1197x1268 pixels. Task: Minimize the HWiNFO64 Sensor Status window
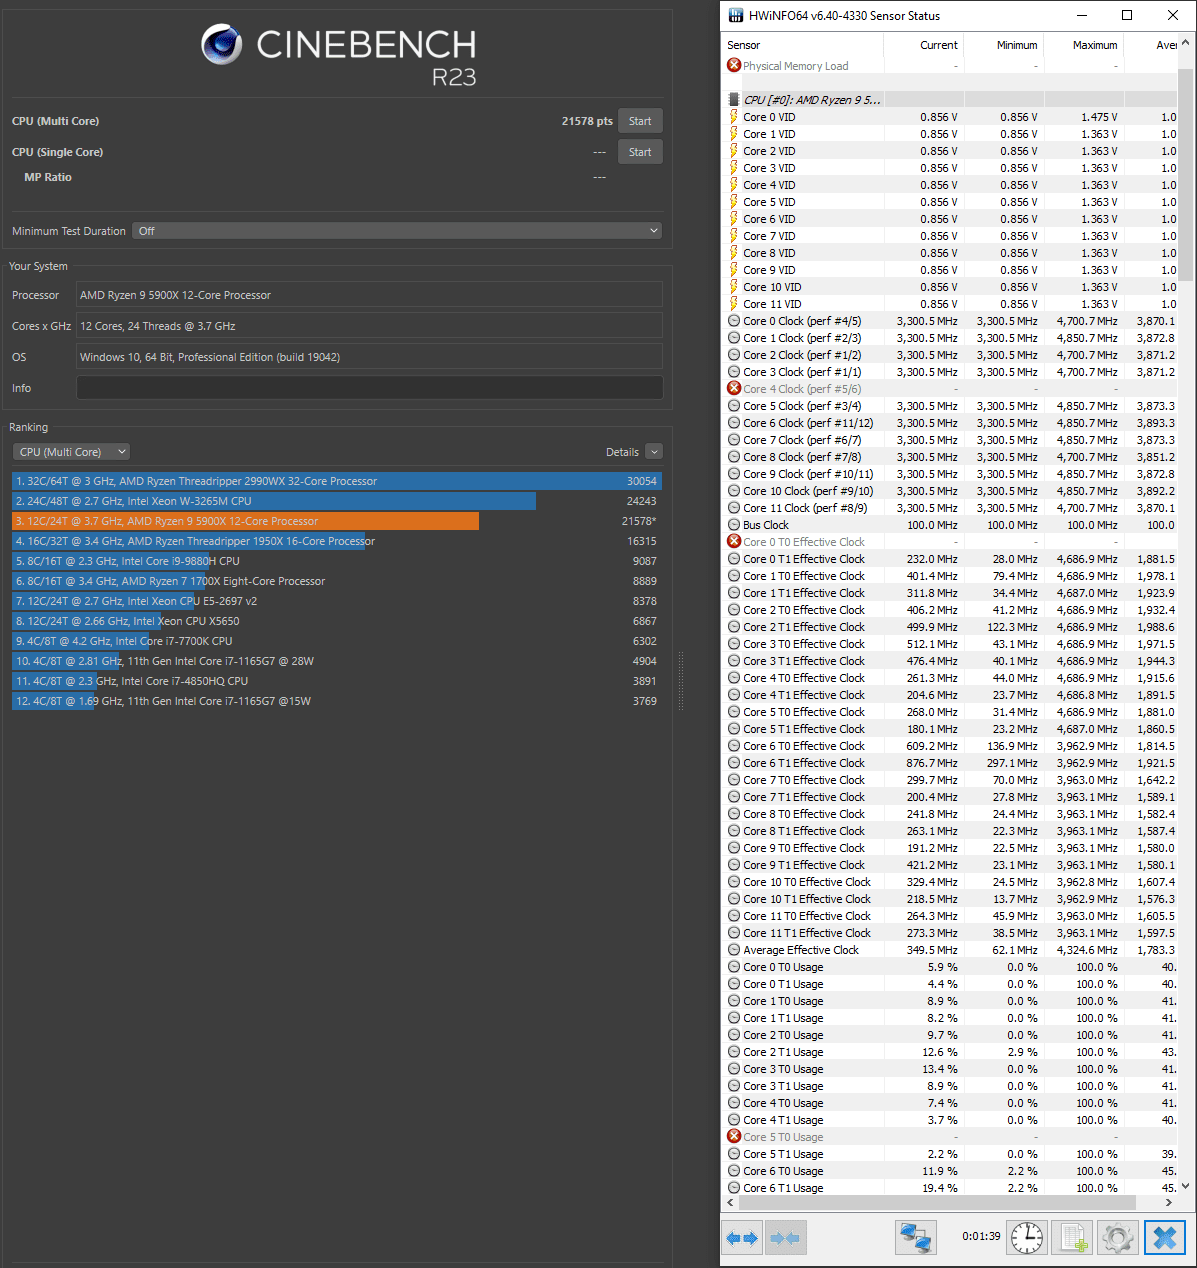[x=1081, y=15]
